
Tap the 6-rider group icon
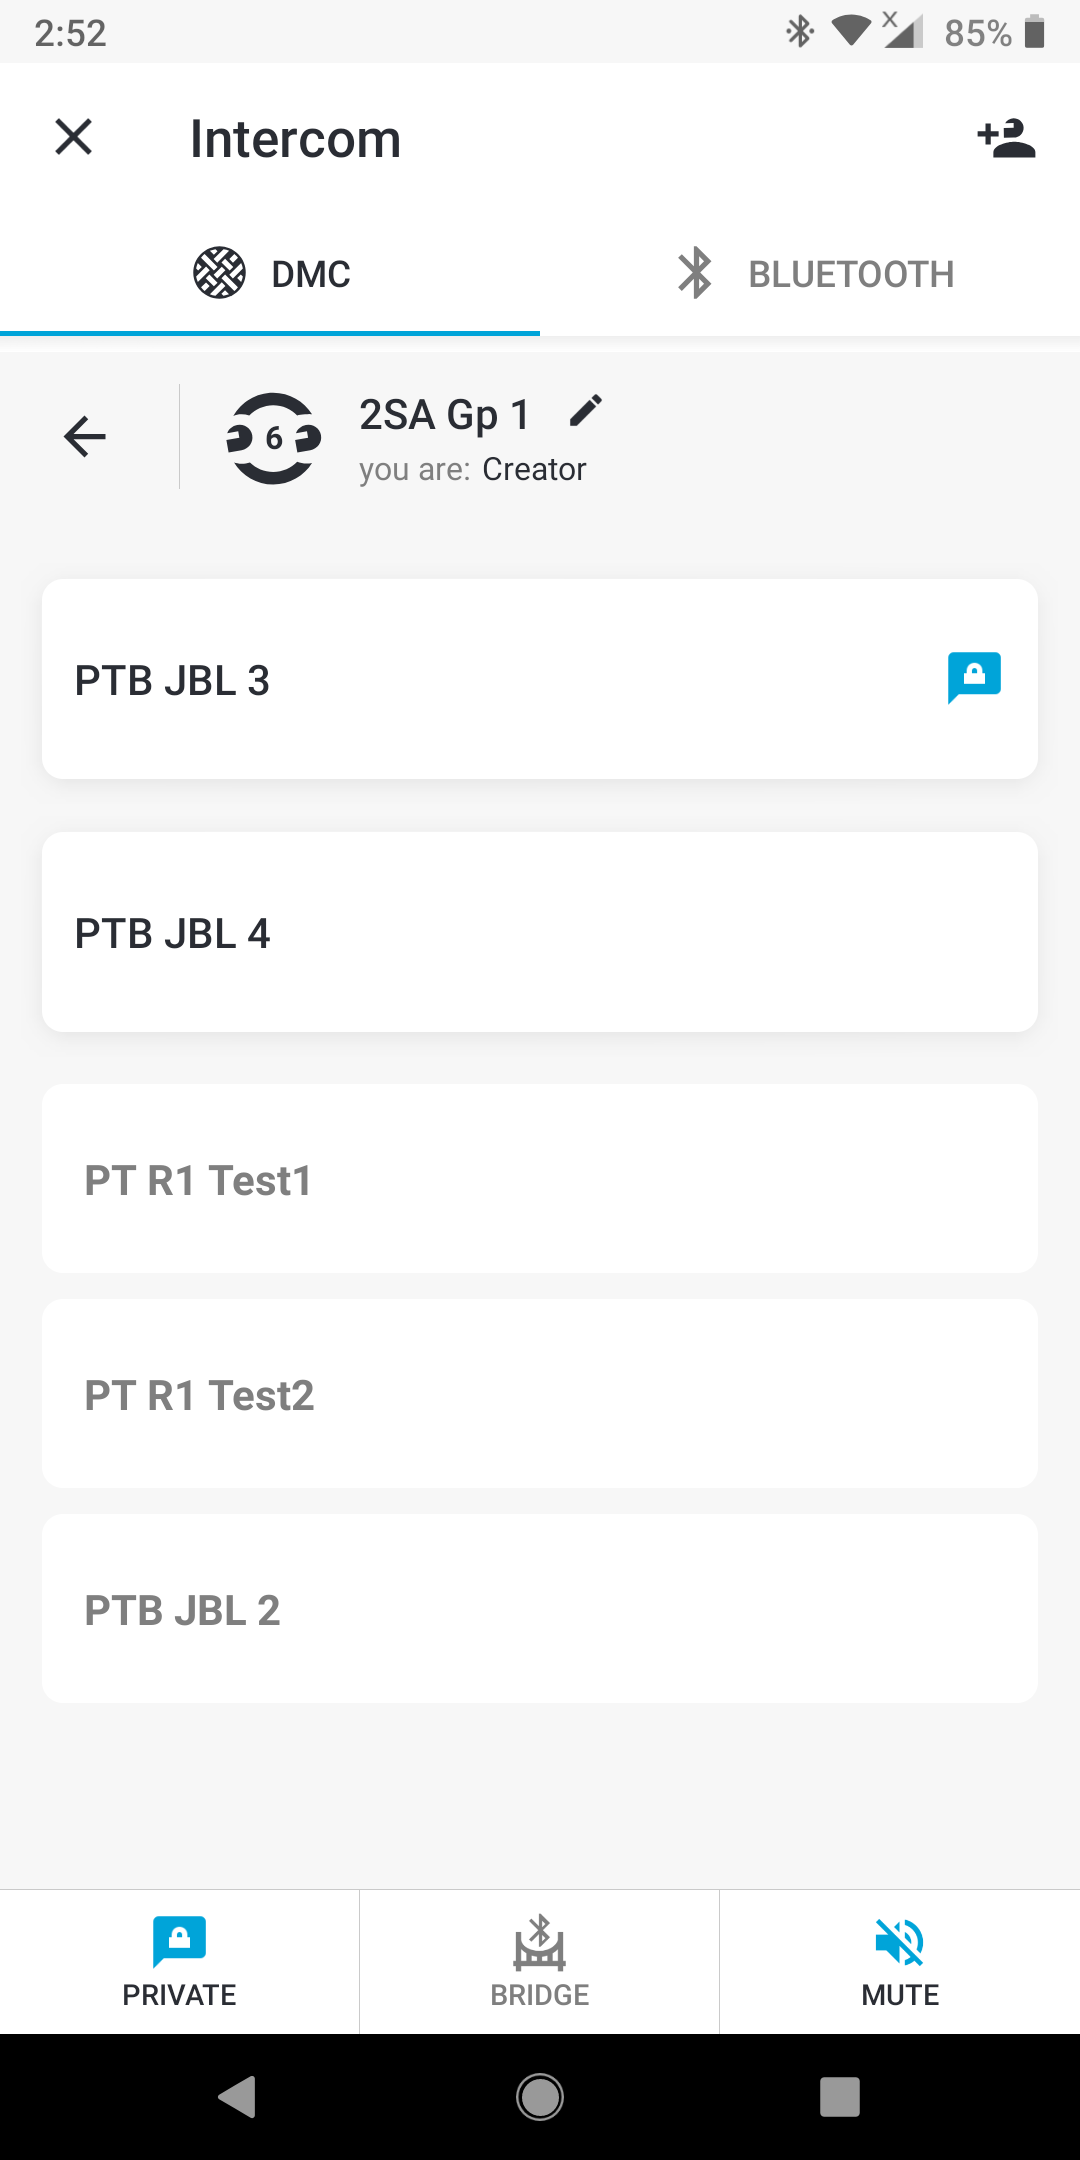click(x=273, y=438)
